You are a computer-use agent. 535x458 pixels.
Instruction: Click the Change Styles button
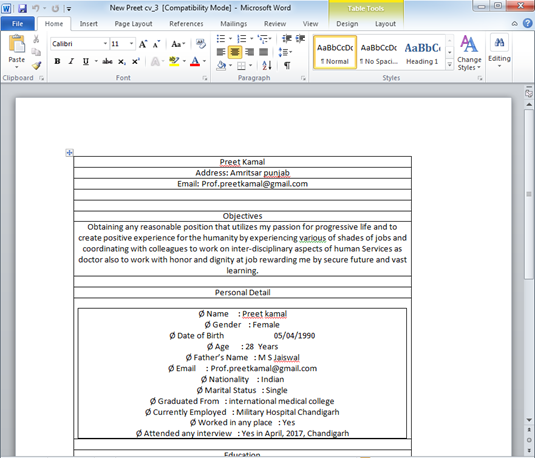click(469, 53)
